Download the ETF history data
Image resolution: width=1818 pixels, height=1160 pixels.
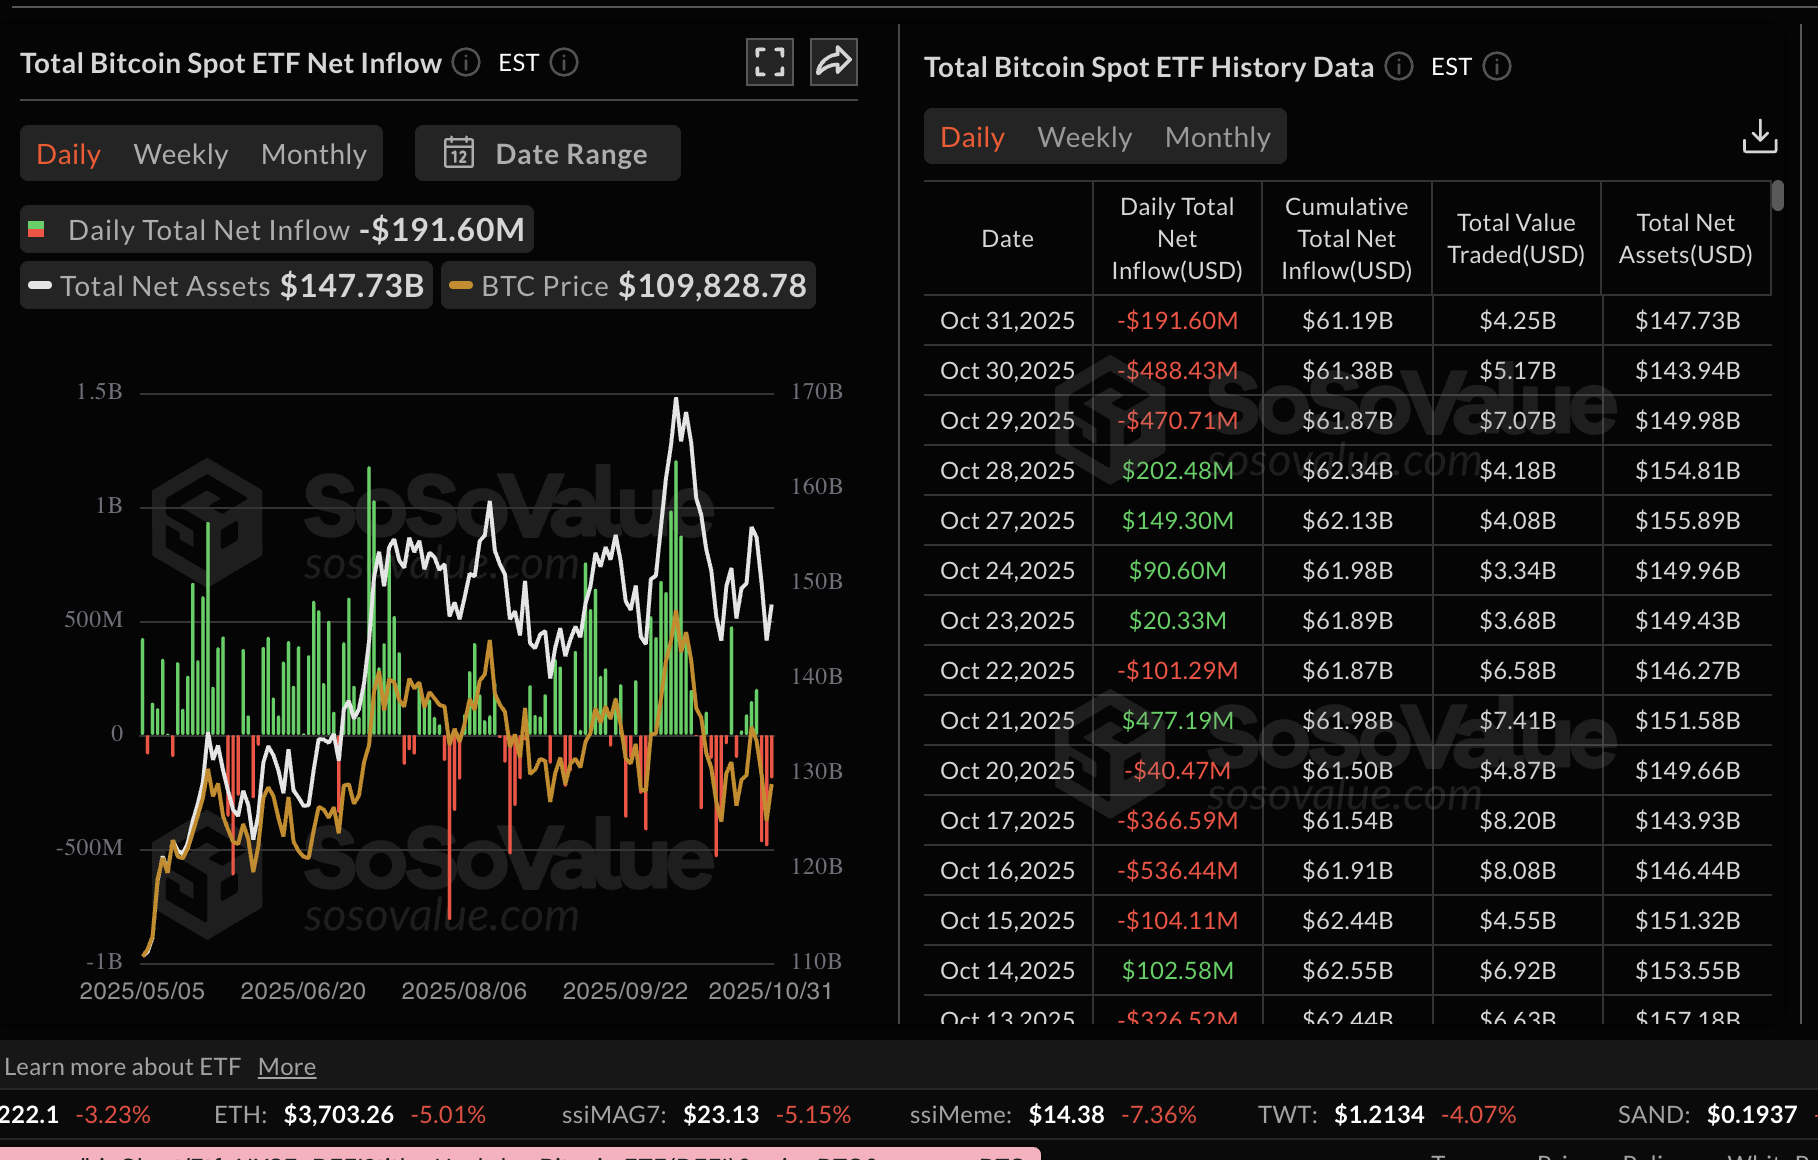[1761, 135]
